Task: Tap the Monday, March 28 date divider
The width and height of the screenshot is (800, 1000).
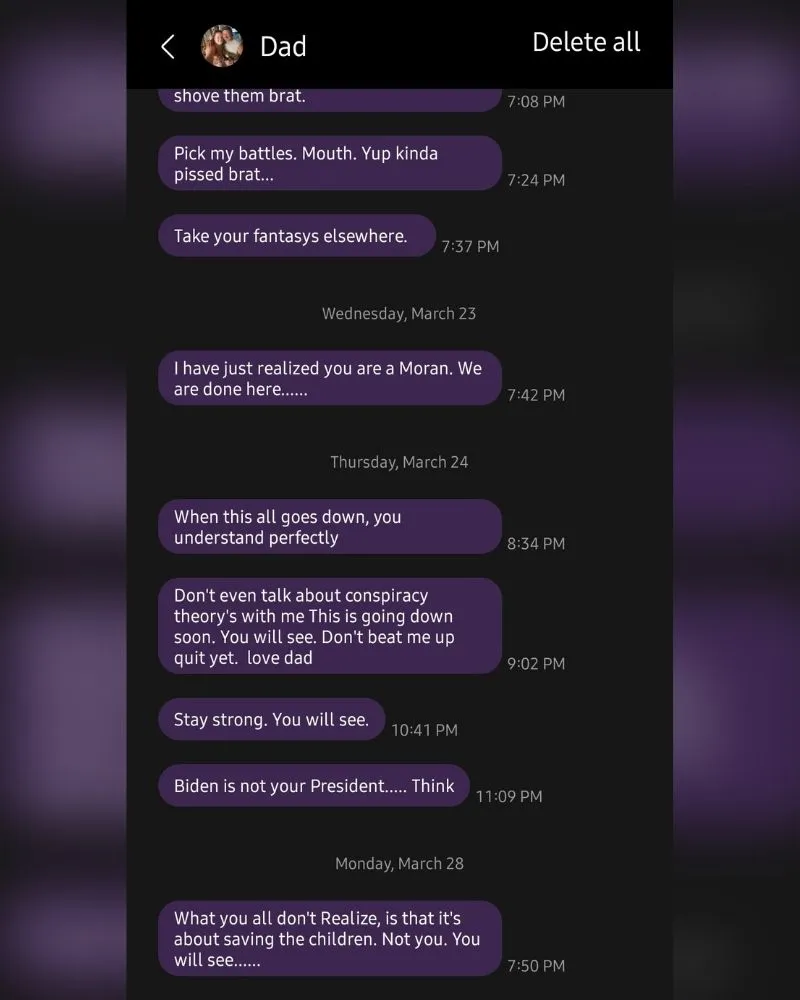Action: [399, 864]
